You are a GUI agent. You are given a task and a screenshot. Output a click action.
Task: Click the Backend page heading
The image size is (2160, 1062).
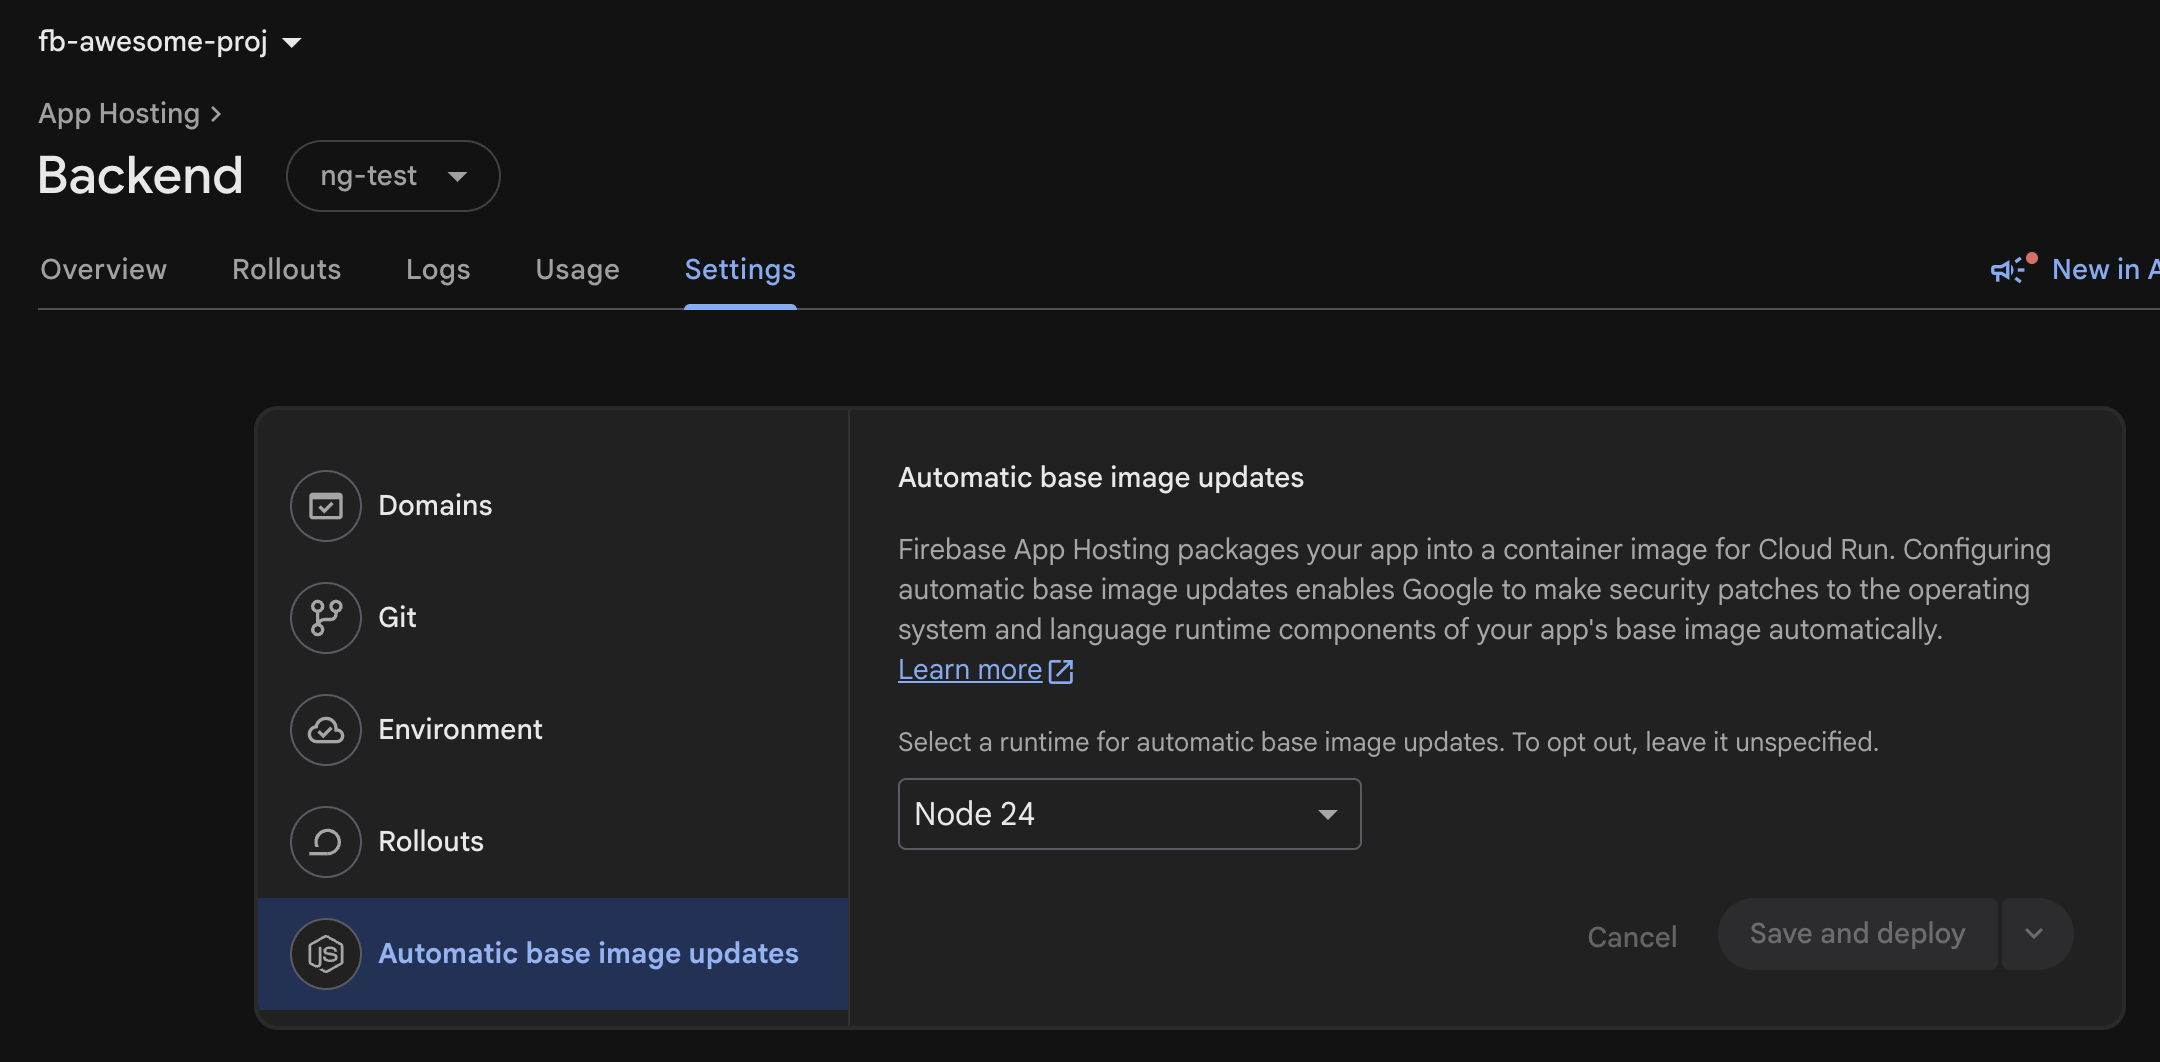point(141,176)
